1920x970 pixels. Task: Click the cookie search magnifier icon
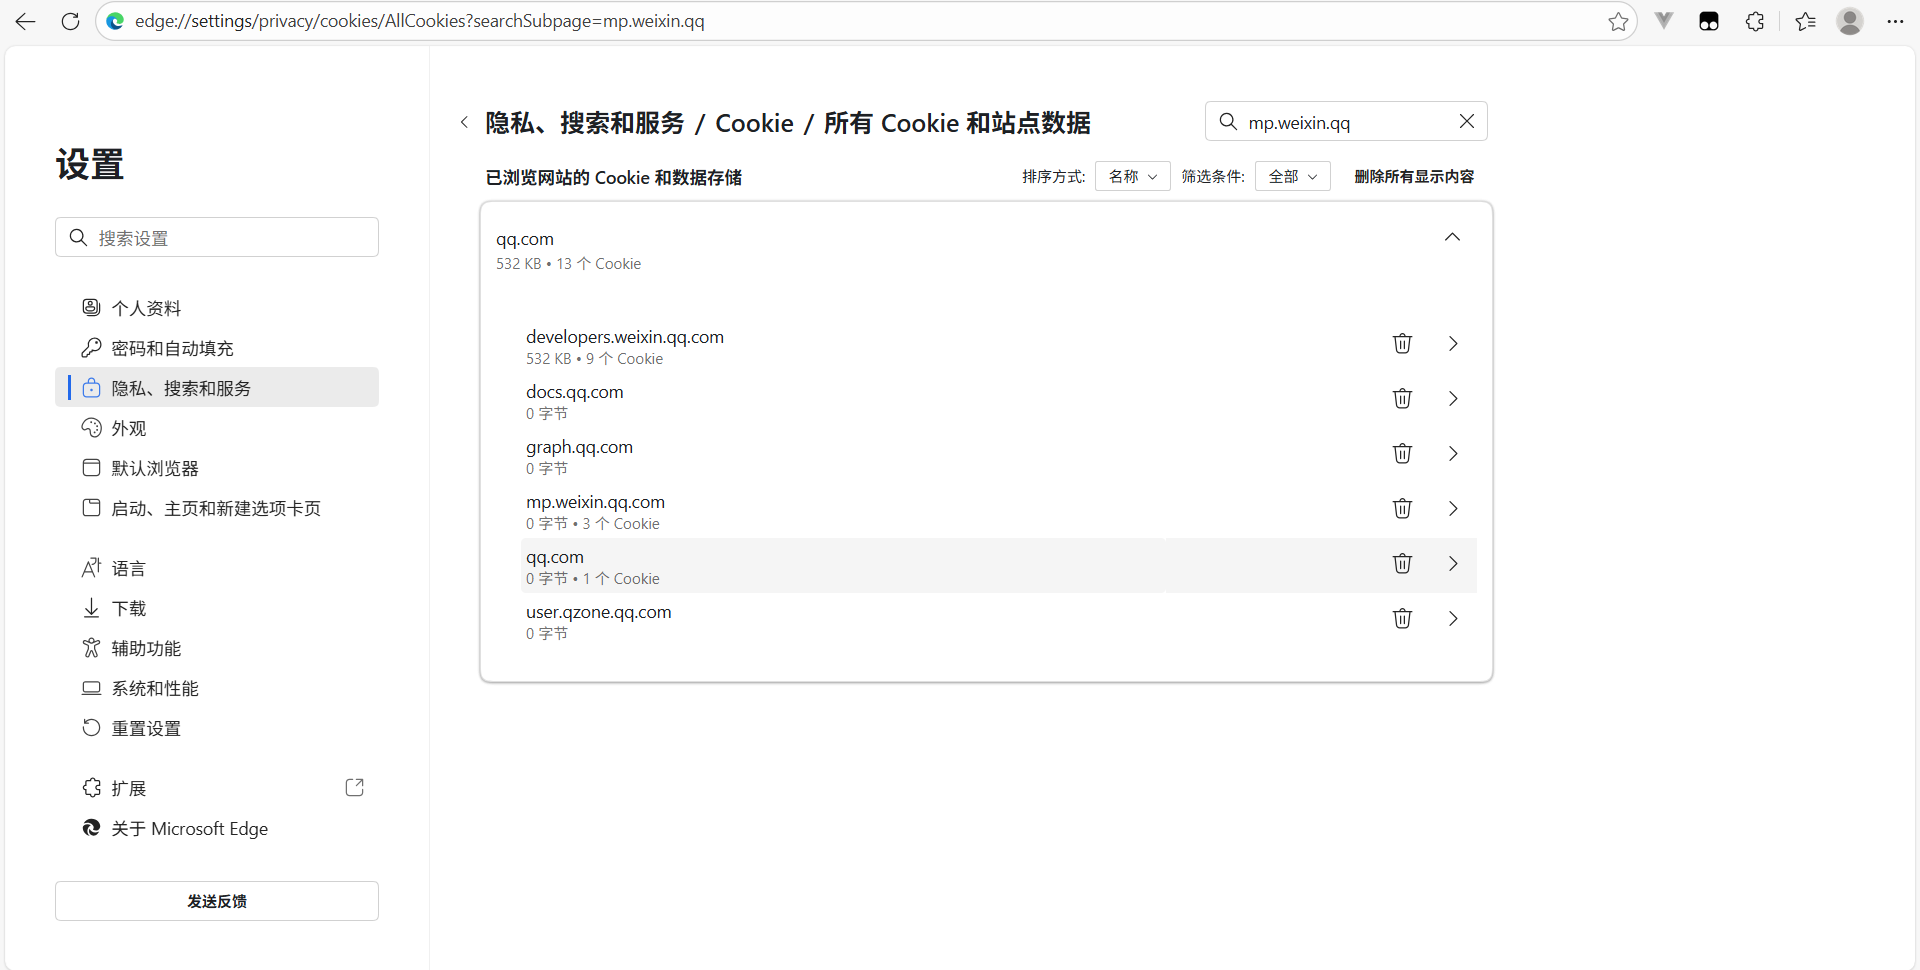1228,122
